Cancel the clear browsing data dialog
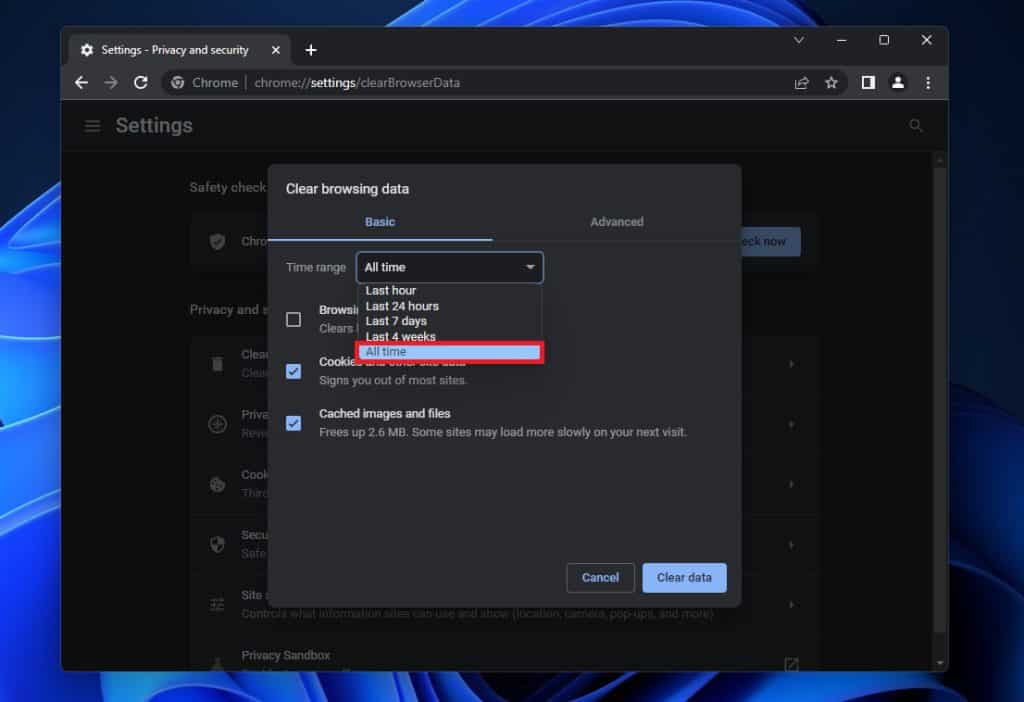 pyautogui.click(x=600, y=577)
